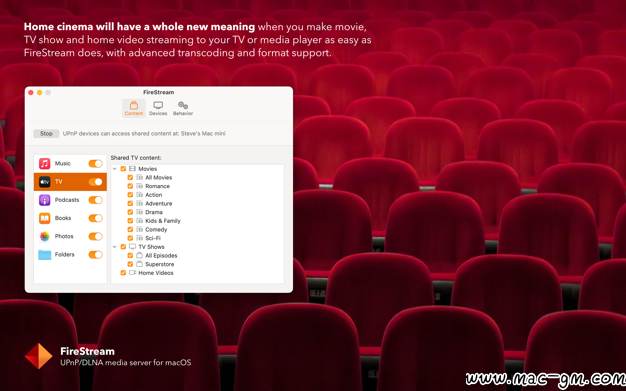626x391 pixels.
Task: Open the Devices toolbar icon
Action: (x=158, y=105)
